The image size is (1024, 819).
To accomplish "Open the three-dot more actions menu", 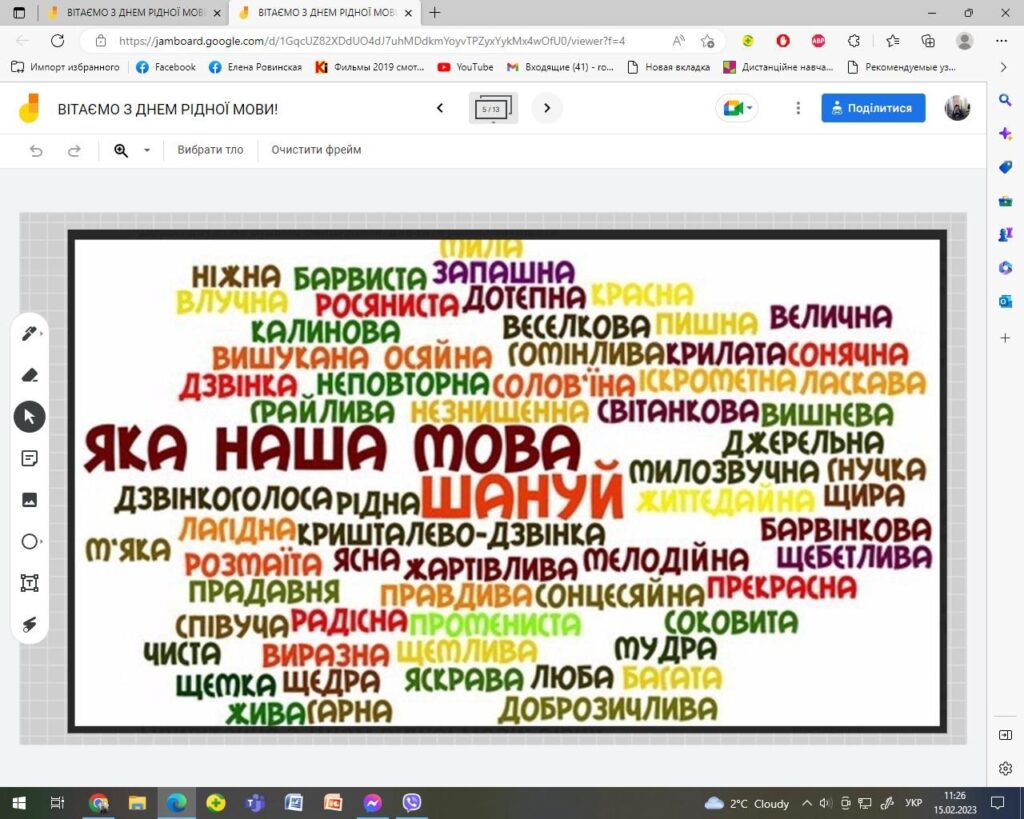I will click(798, 108).
